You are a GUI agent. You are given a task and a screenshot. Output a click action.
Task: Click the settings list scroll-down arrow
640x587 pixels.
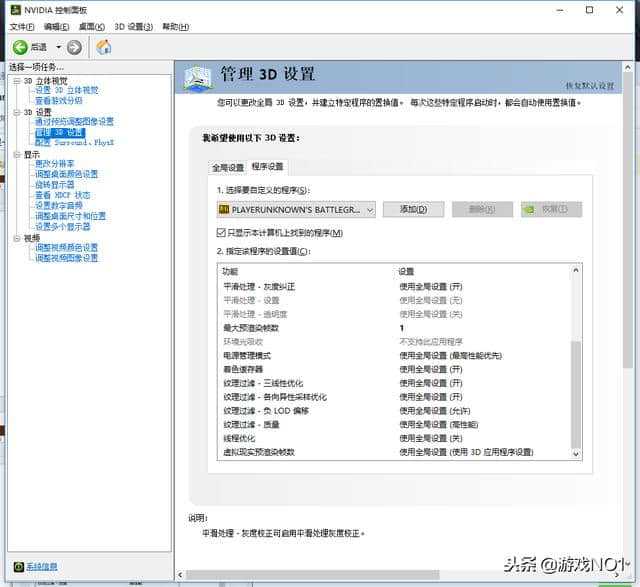click(x=576, y=454)
